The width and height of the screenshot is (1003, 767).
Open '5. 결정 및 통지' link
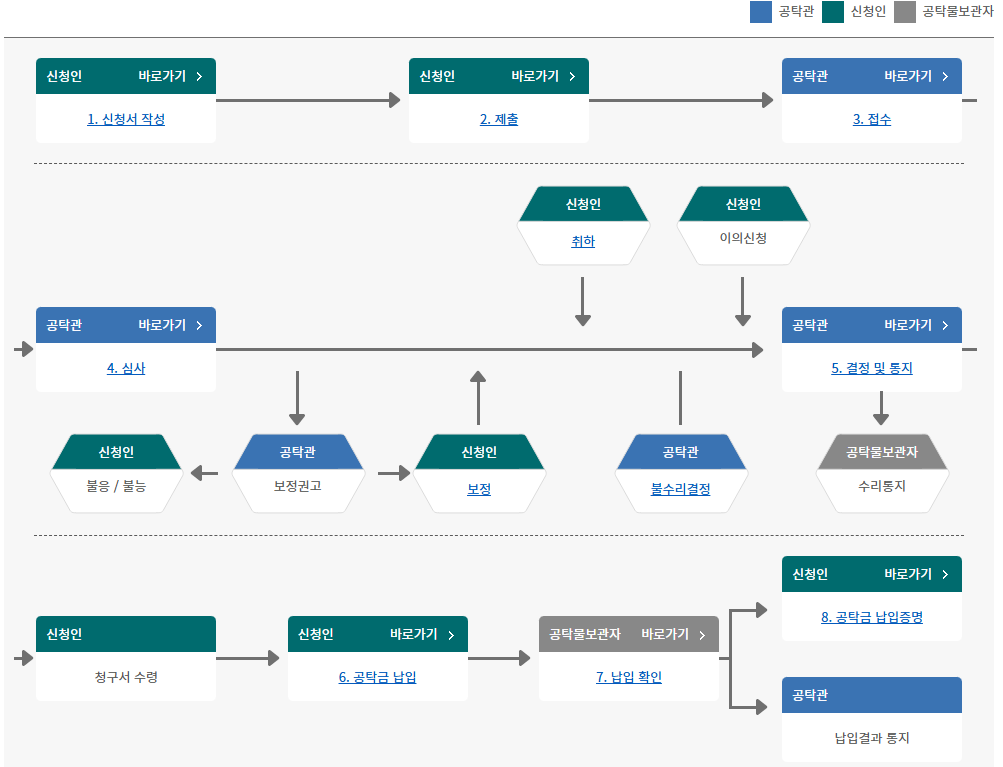click(872, 368)
